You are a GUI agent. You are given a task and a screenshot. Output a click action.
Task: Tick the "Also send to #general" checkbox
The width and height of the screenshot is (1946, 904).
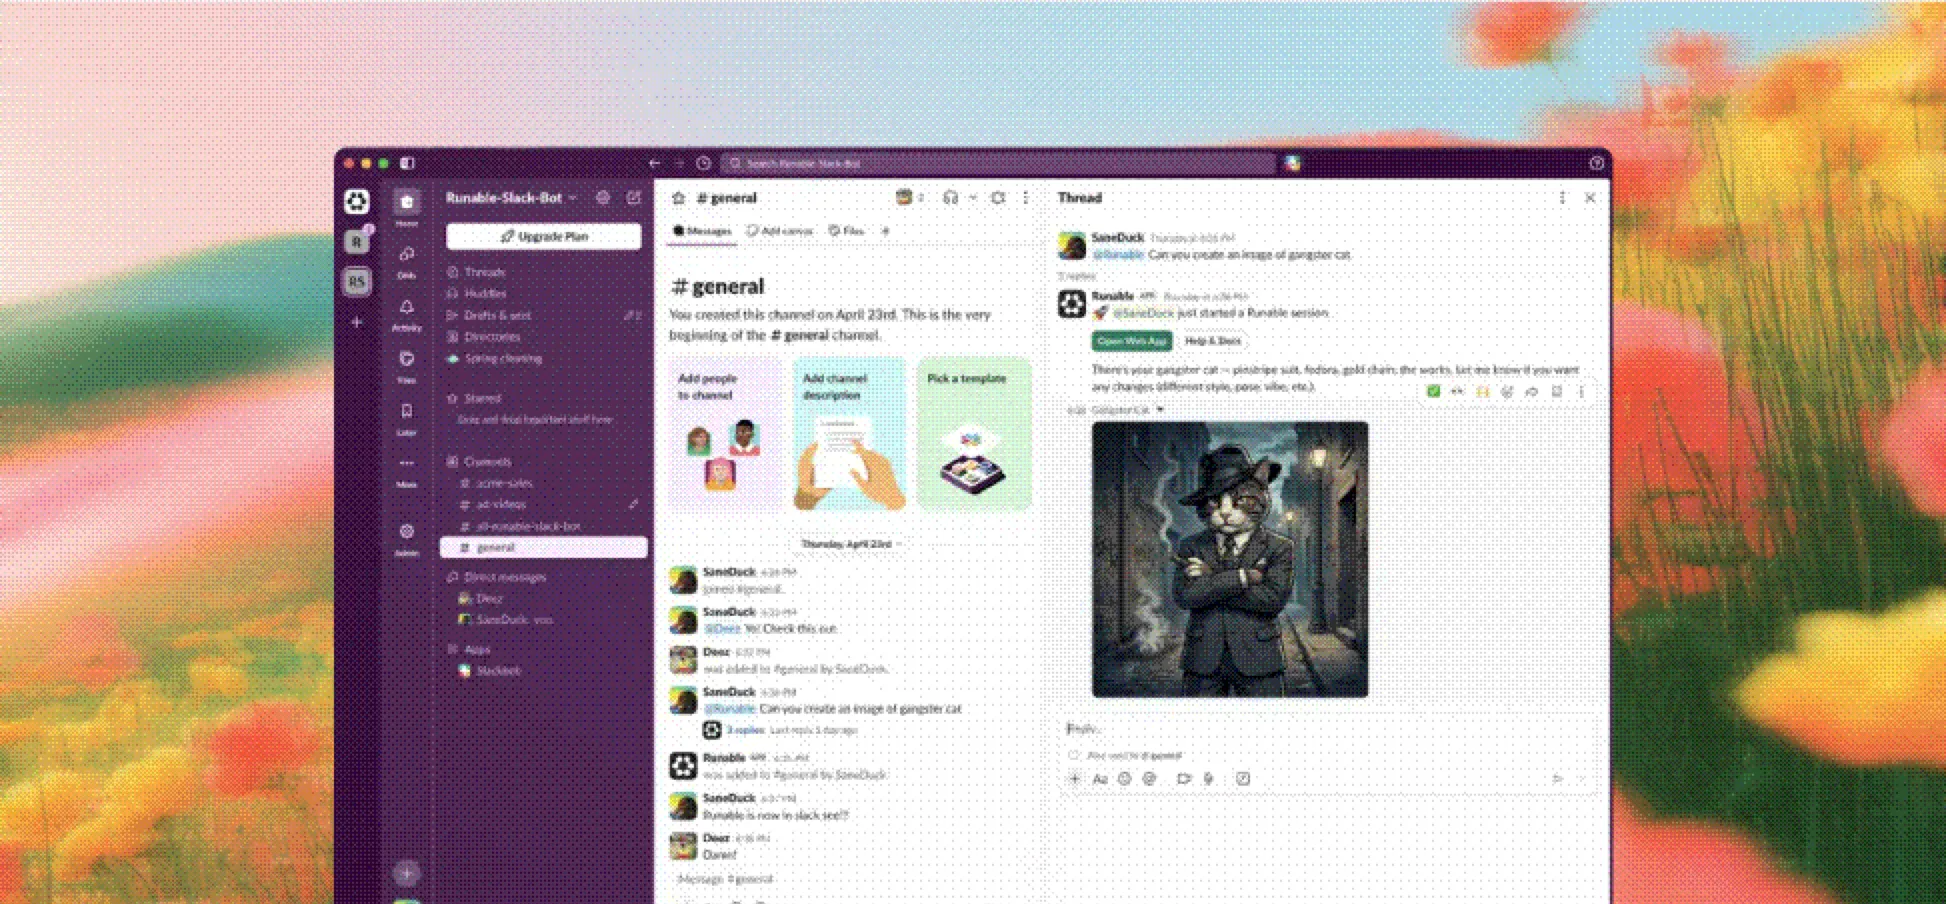(x=1073, y=755)
